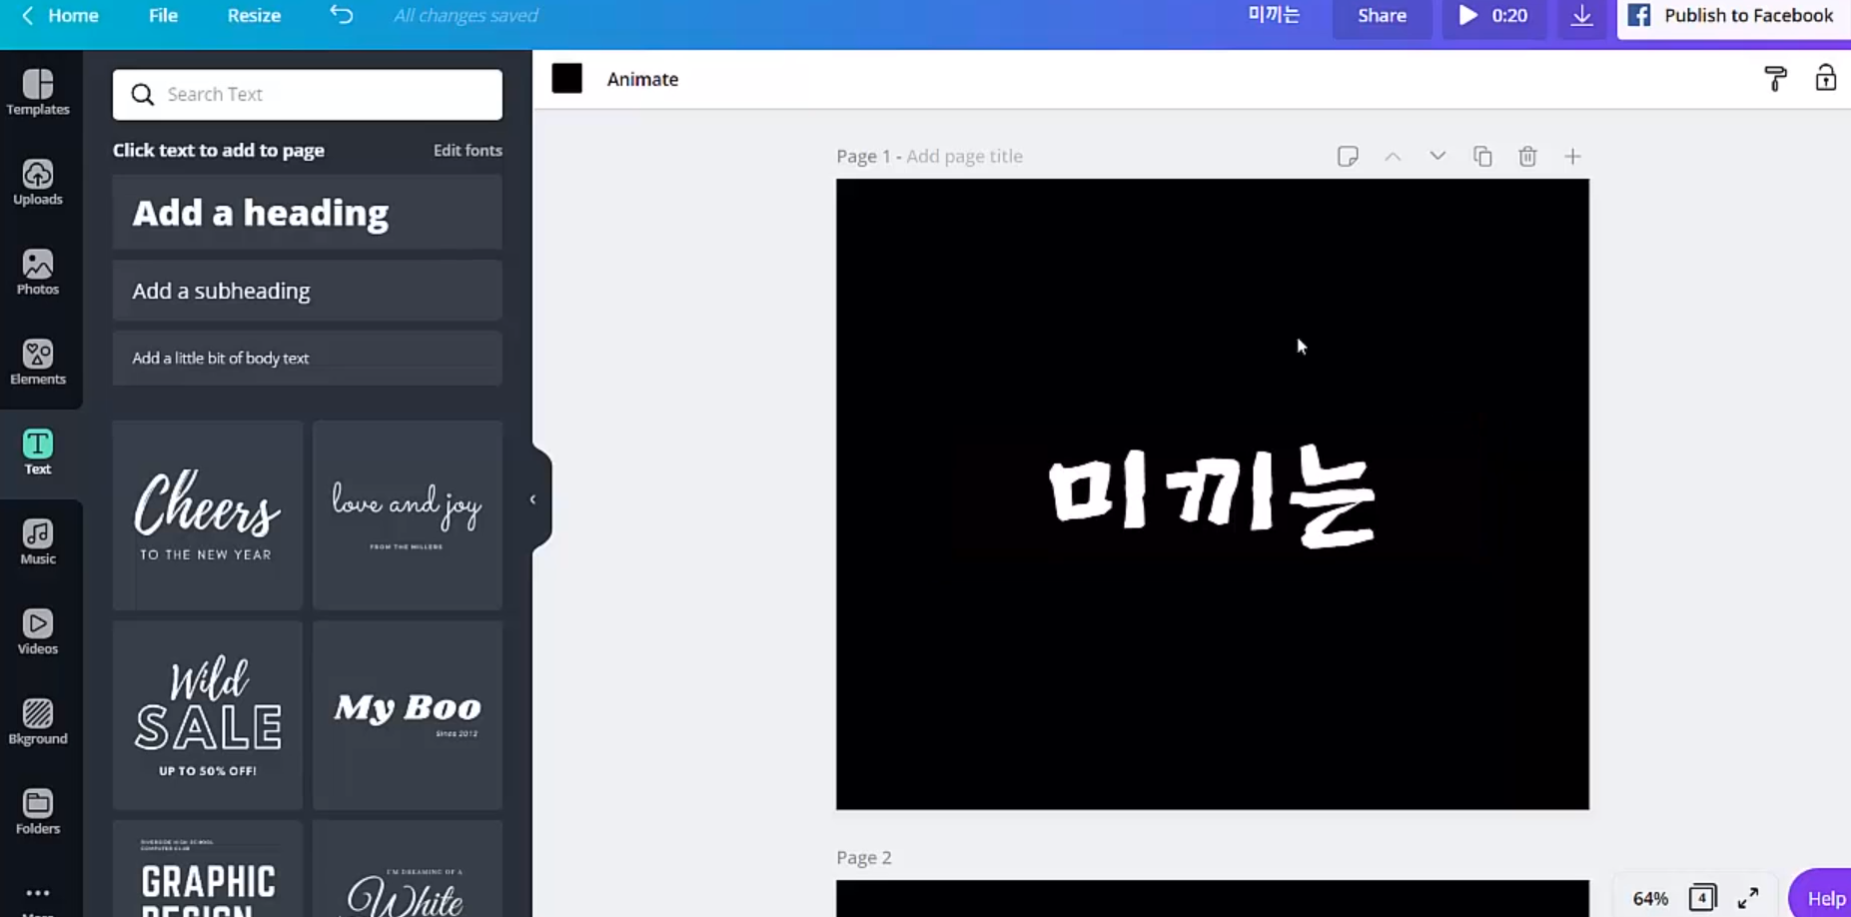Viewport: 1851px width, 917px height.
Task: Move Page 1 down arrow
Action: [x=1437, y=157]
